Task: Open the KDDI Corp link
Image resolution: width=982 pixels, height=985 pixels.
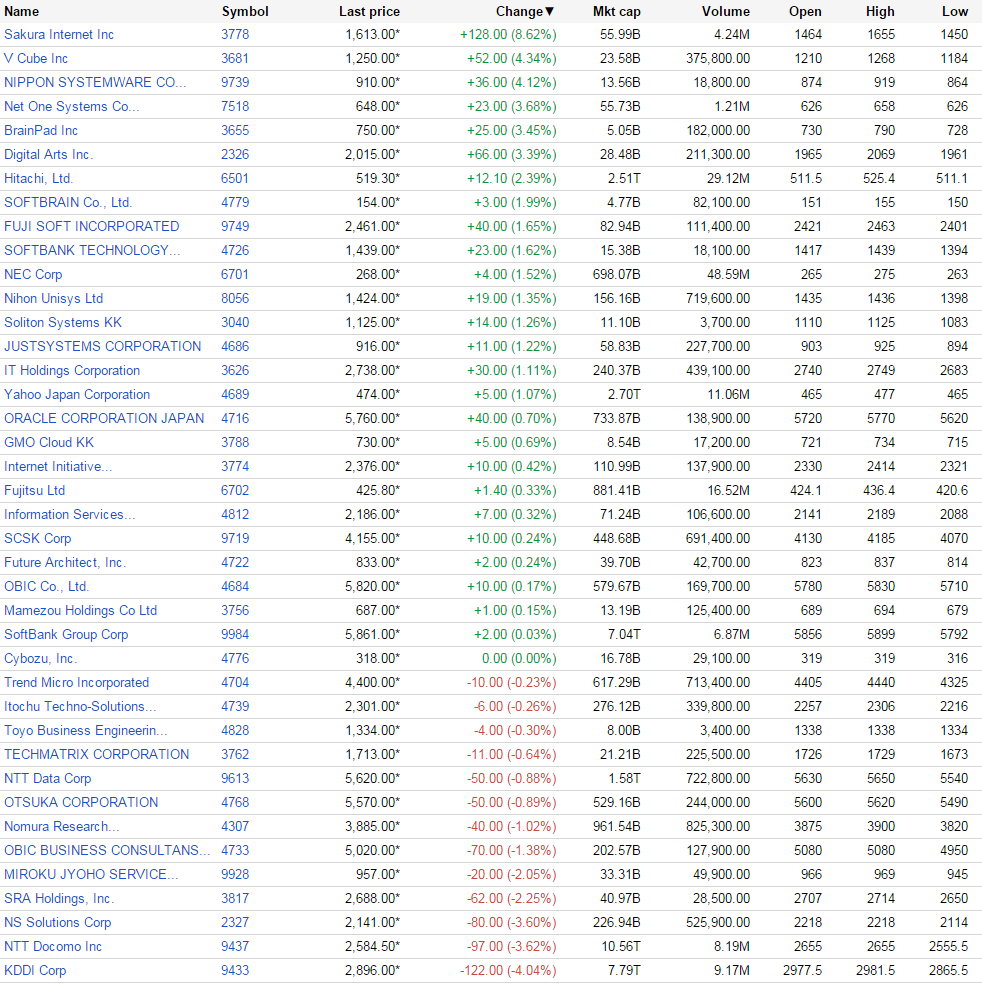Action: [x=35, y=971]
